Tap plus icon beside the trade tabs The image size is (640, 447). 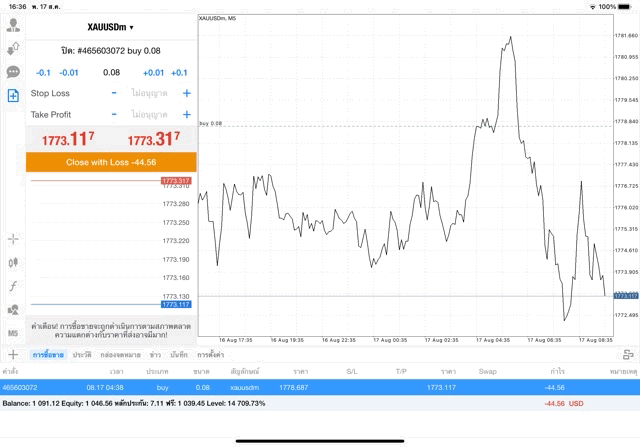click(13, 354)
